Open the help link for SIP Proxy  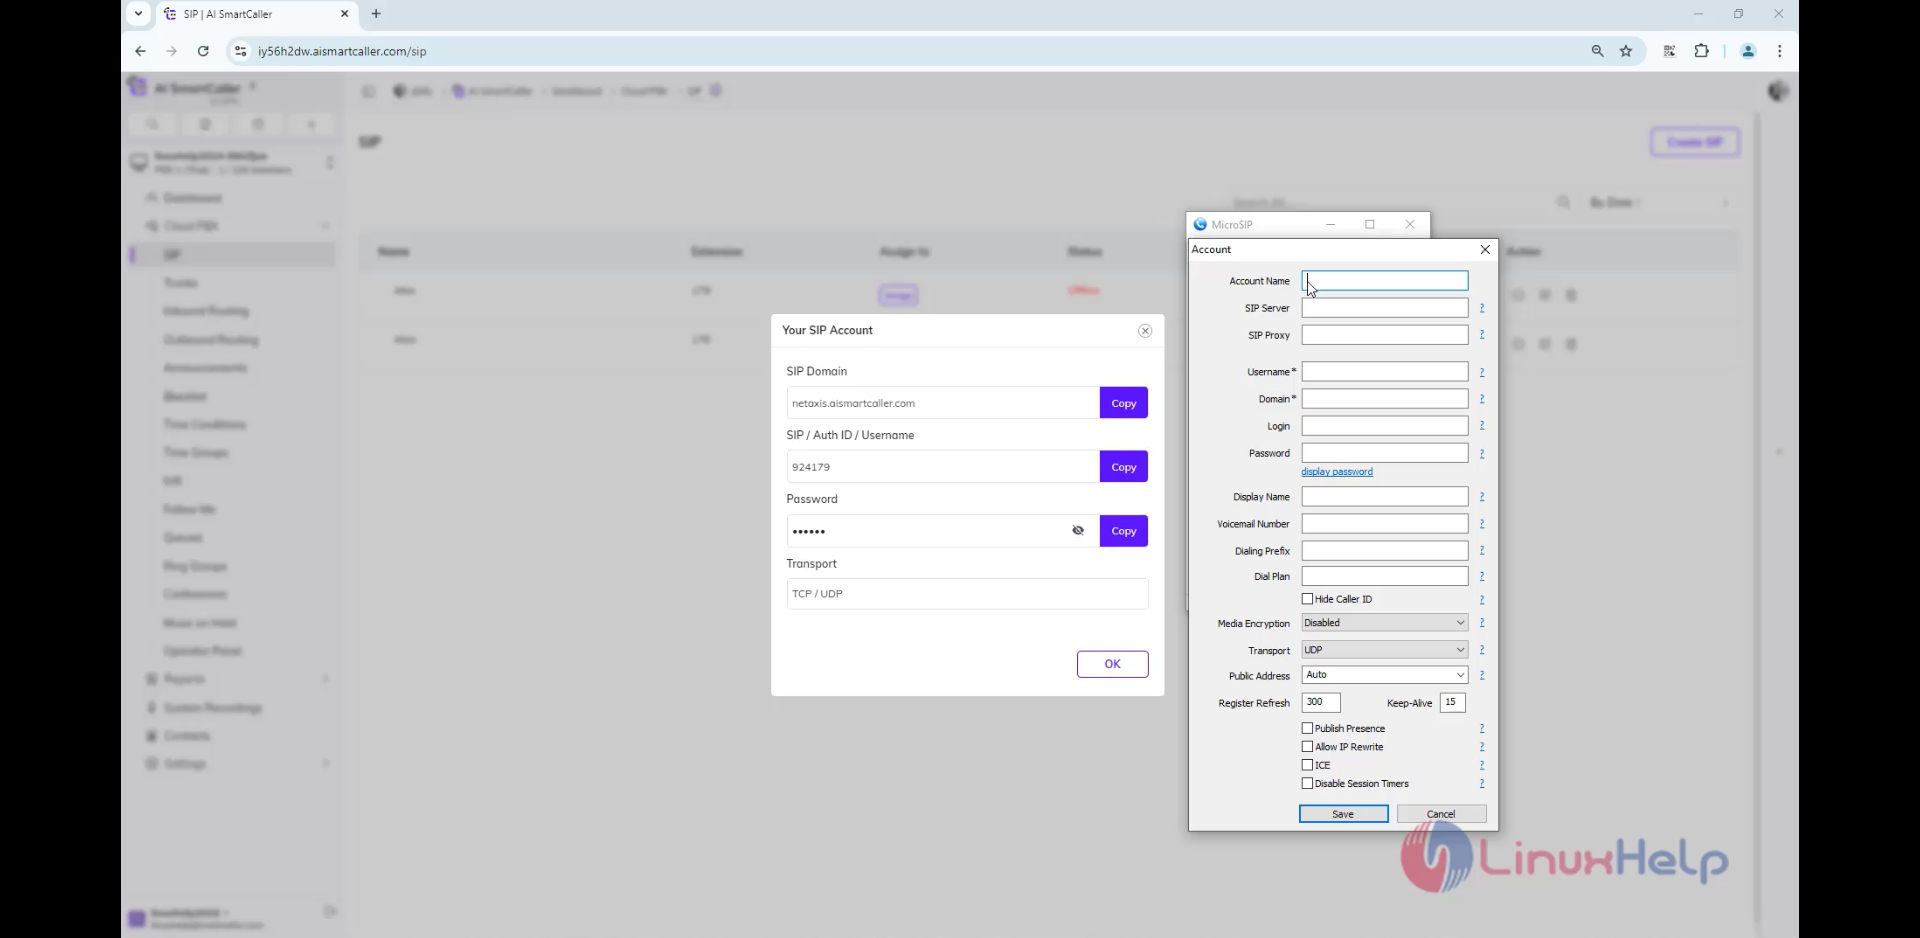pos(1482,335)
